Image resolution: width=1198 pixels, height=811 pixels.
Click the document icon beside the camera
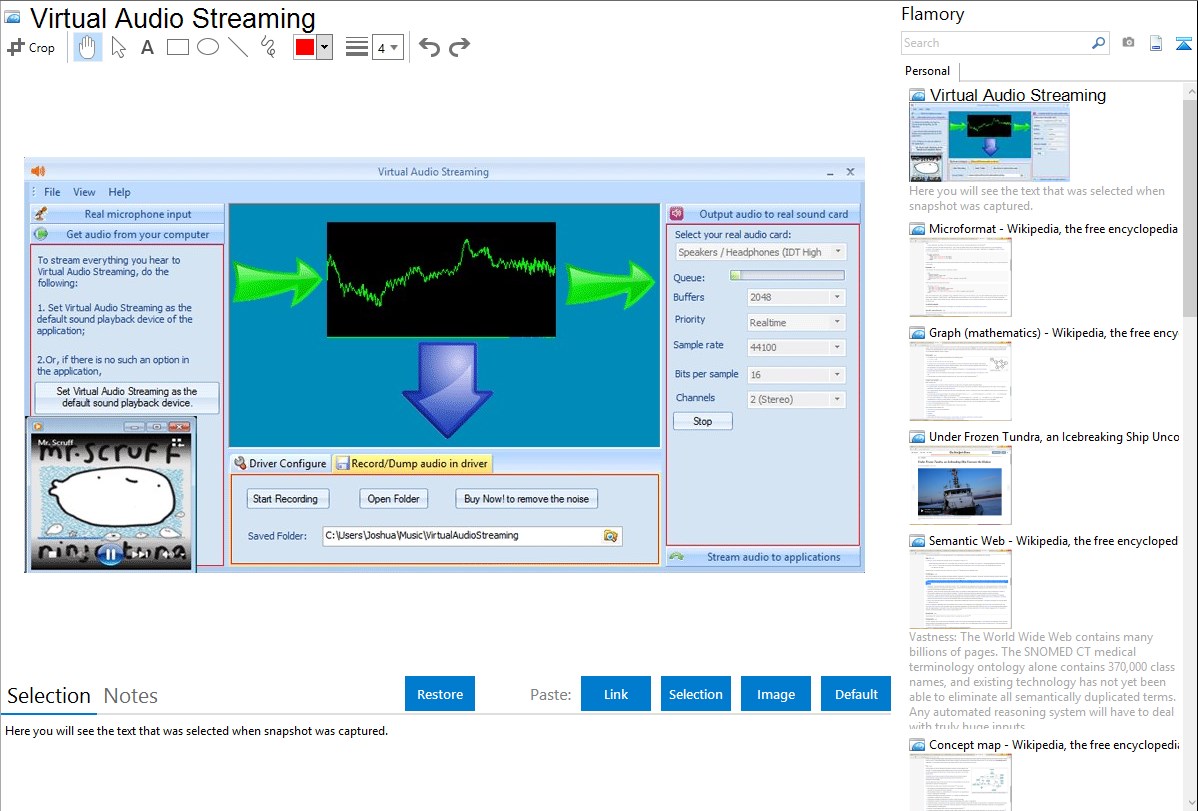coord(1156,43)
